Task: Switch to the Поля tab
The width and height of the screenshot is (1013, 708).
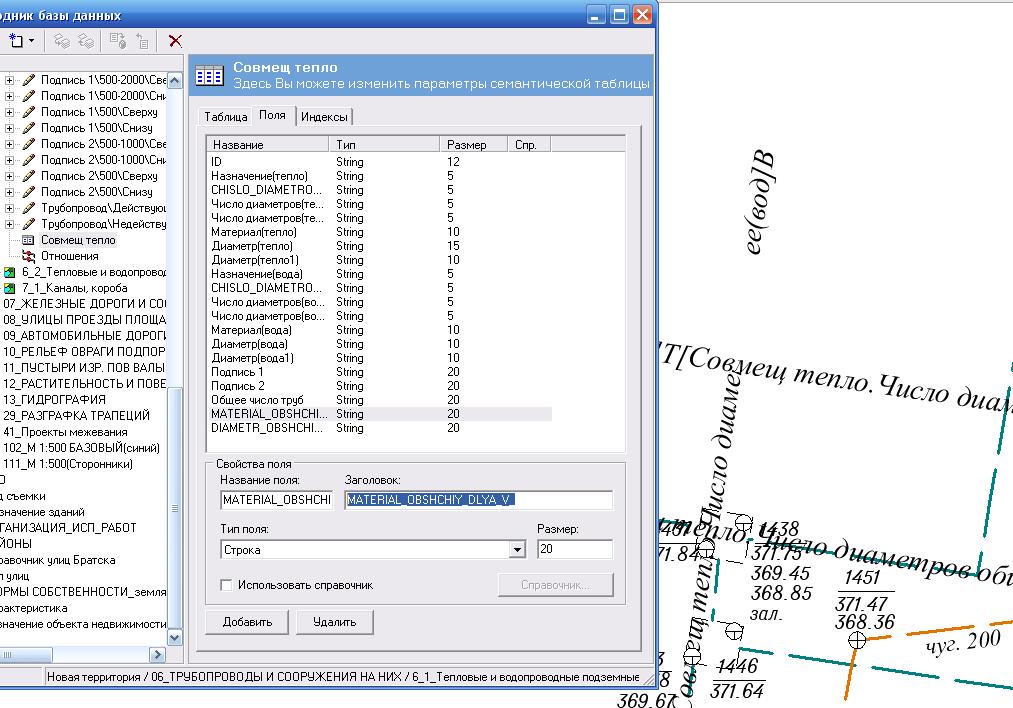Action: 272,115
